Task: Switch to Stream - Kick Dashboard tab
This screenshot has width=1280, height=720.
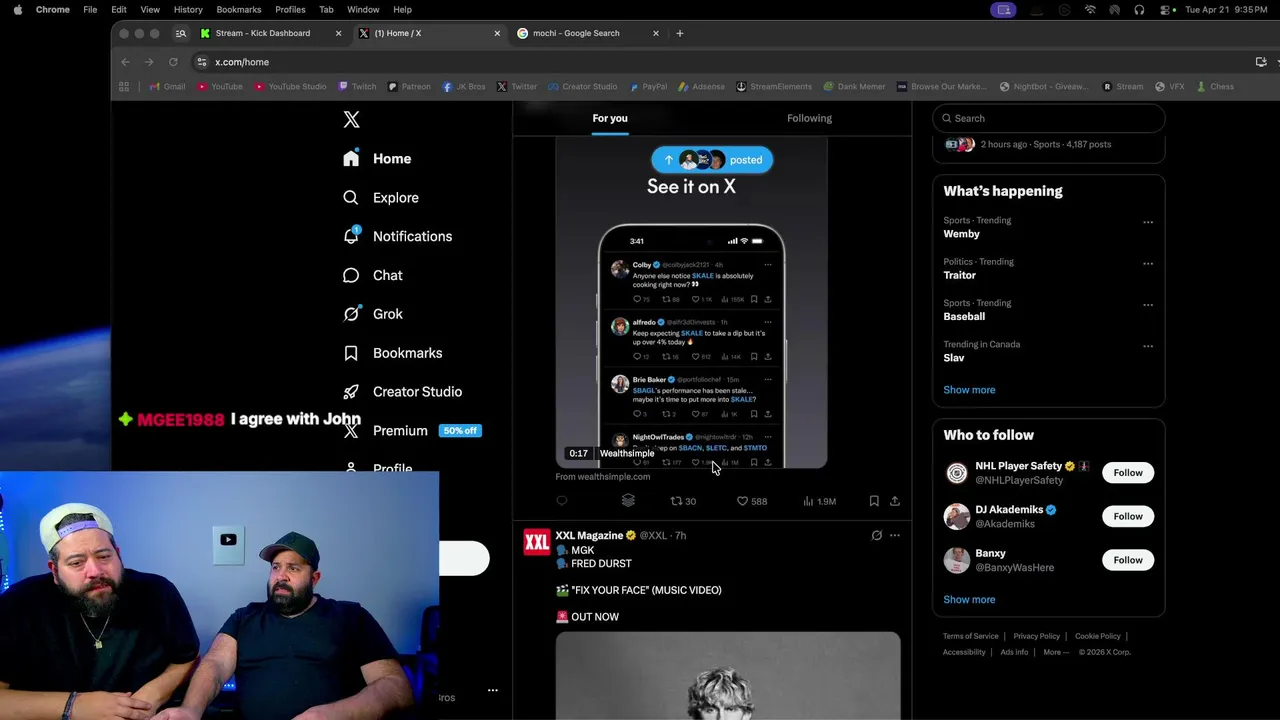Action: point(263,33)
